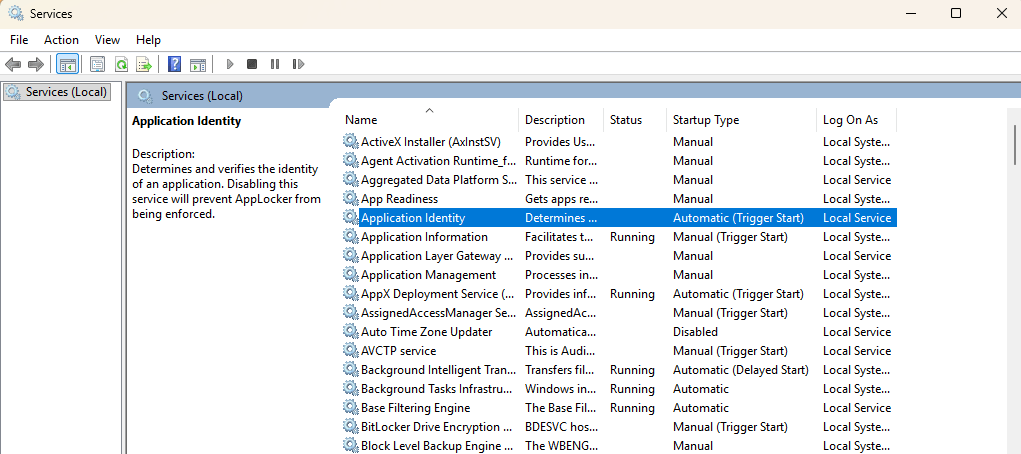Click the Forward arrow in toolbar

click(35, 64)
